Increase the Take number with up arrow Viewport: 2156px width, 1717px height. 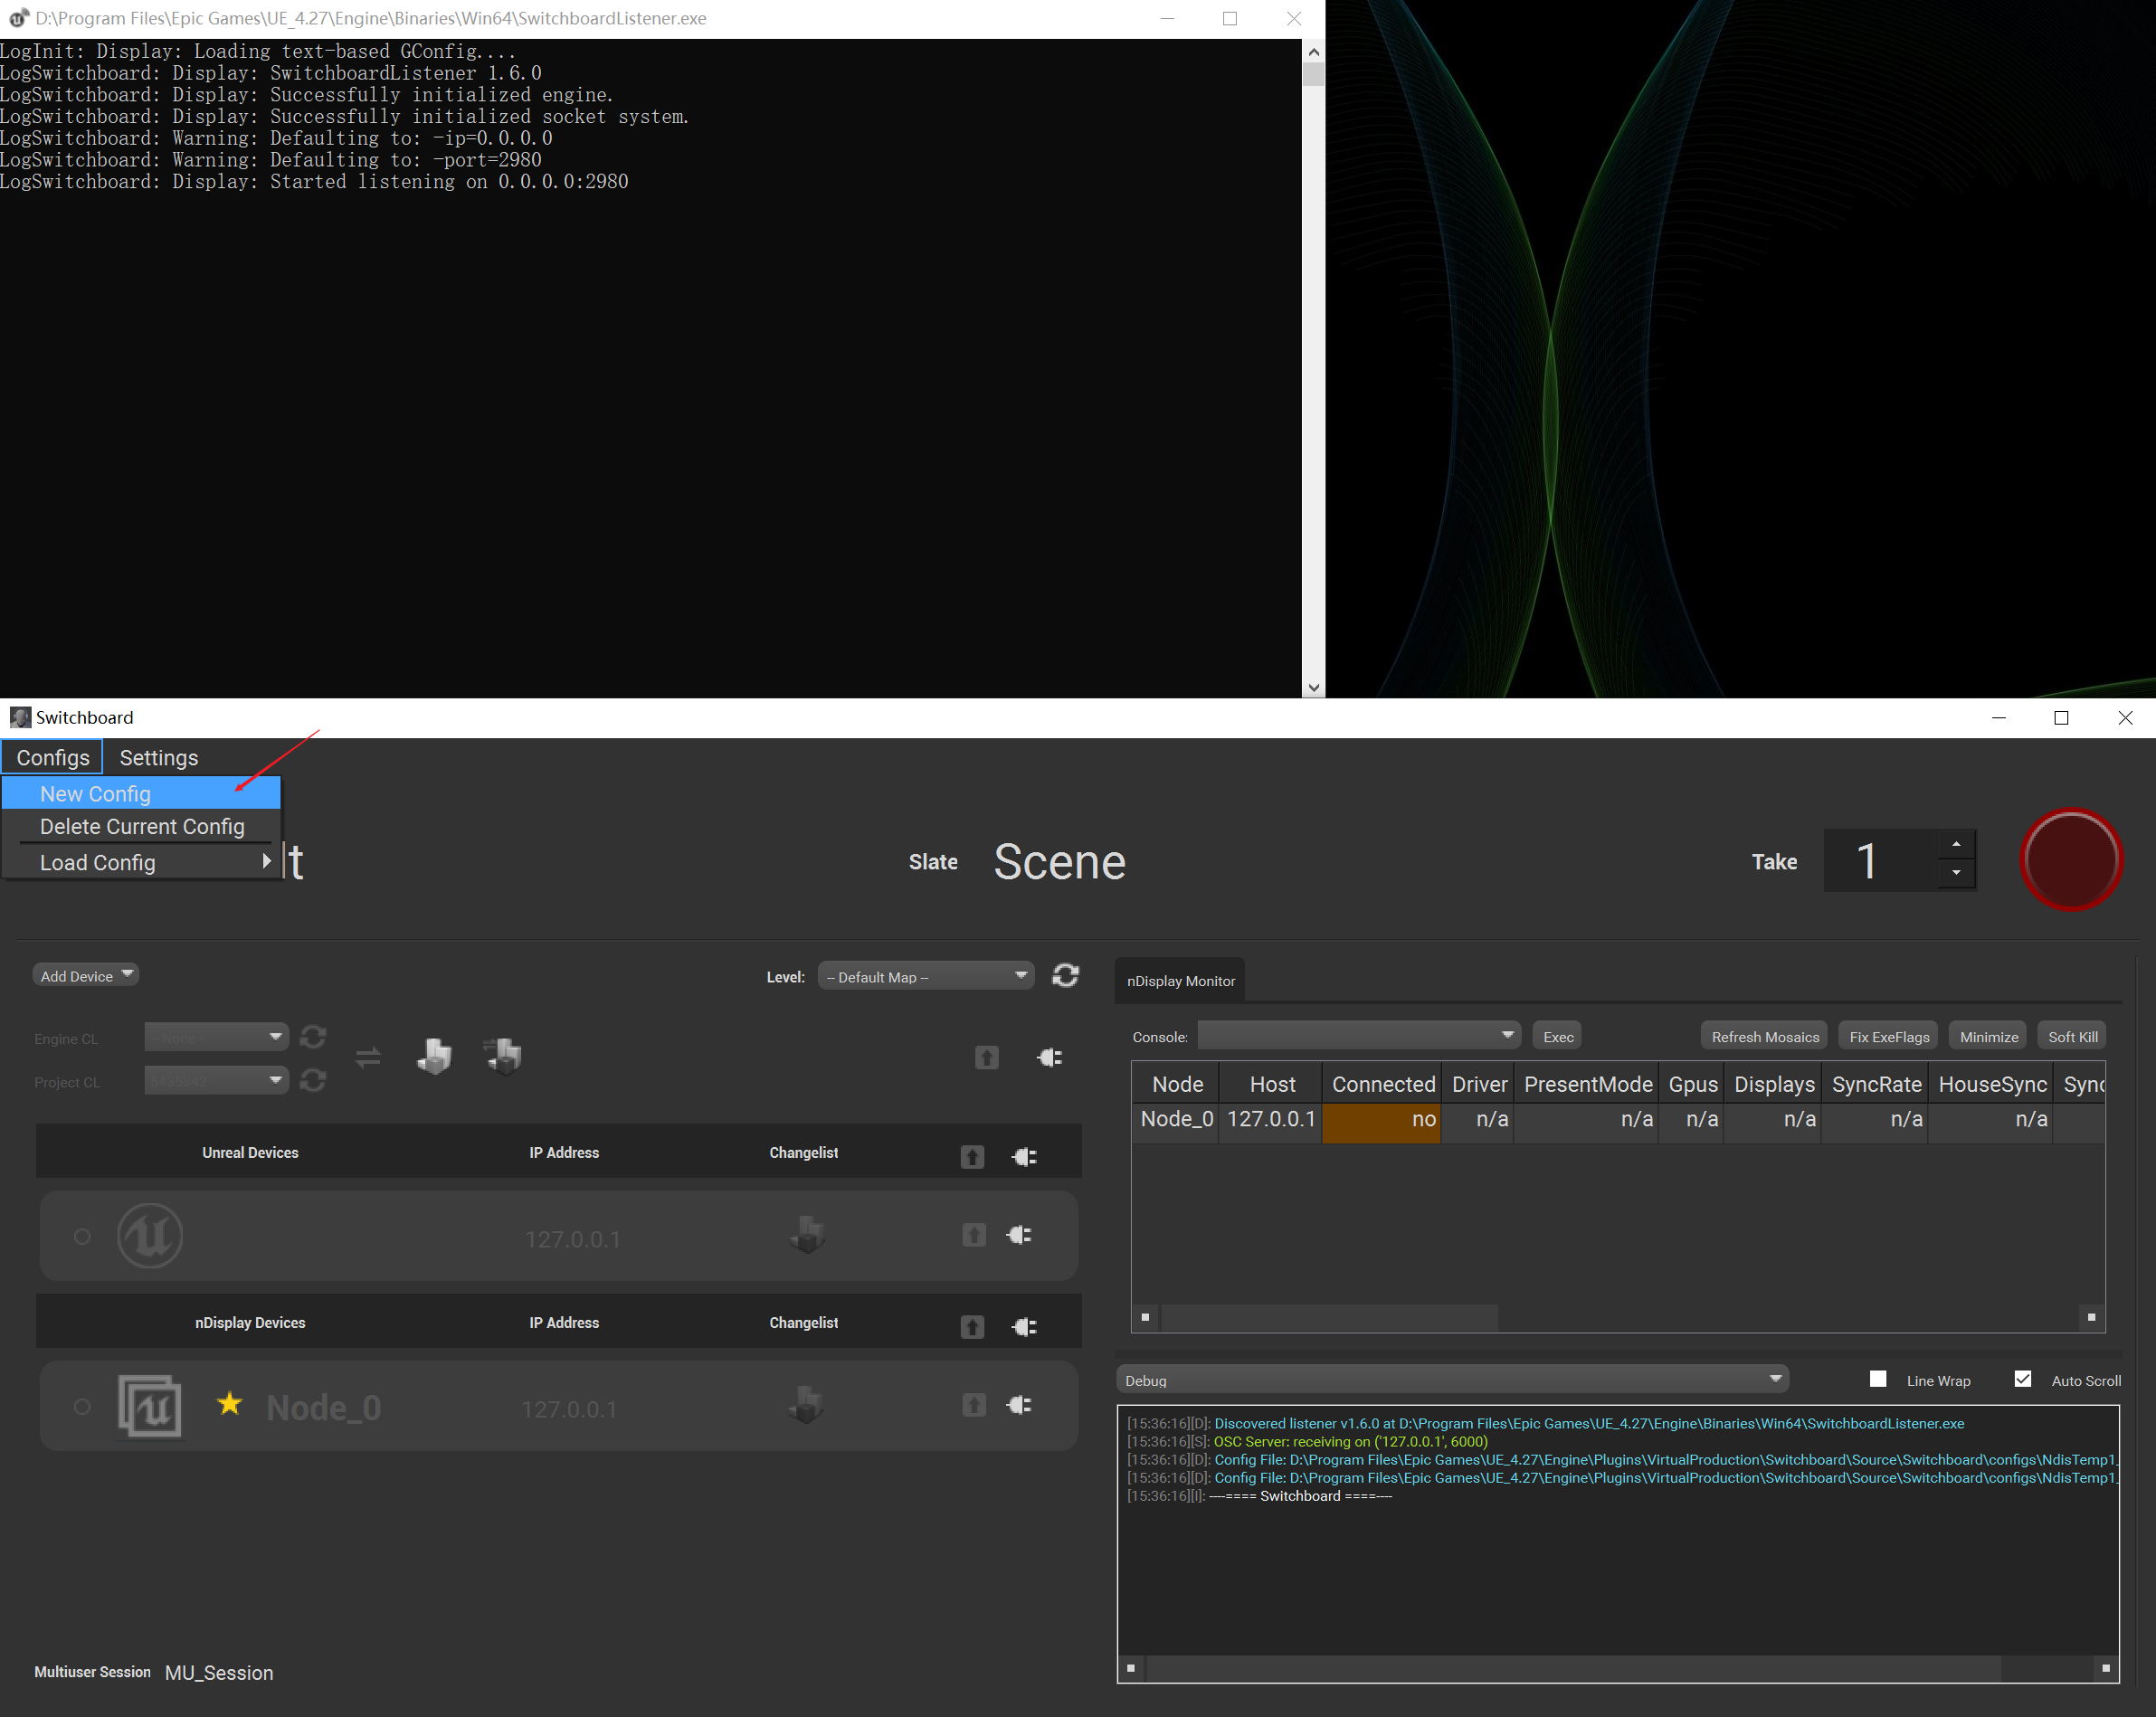(1956, 844)
